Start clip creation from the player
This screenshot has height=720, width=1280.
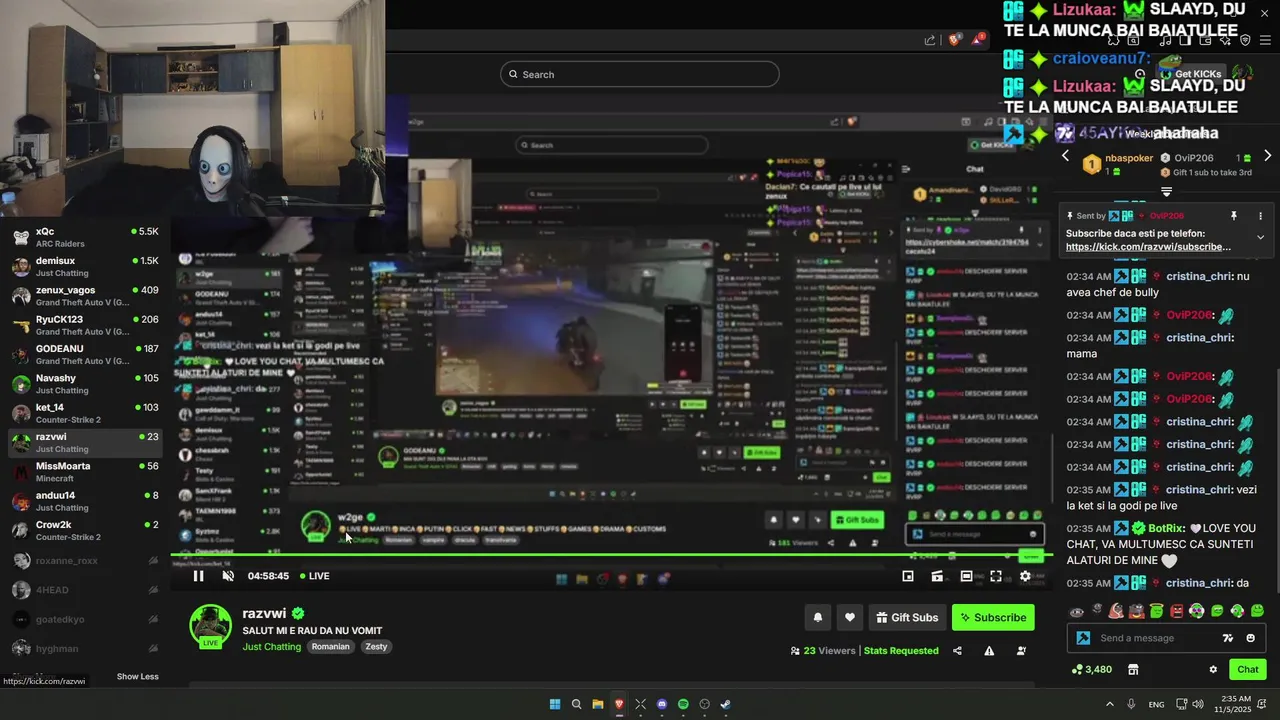pos(937,576)
